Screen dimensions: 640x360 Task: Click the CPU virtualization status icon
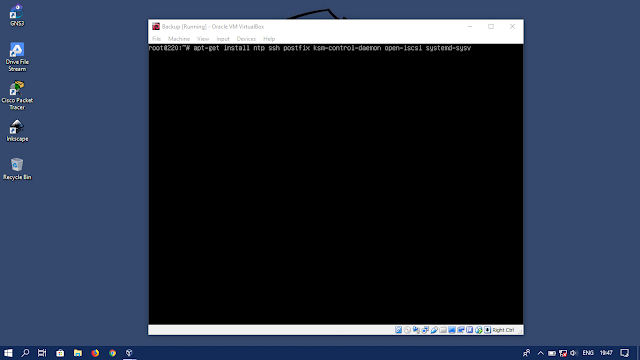pos(469,330)
